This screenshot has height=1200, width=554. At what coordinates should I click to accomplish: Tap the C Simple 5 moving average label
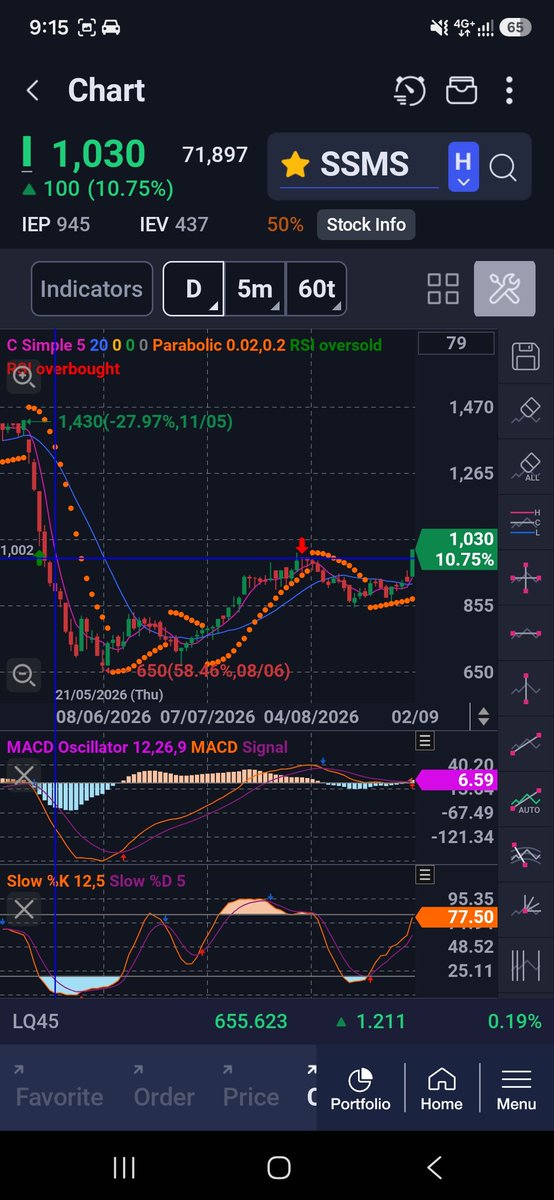pos(46,345)
